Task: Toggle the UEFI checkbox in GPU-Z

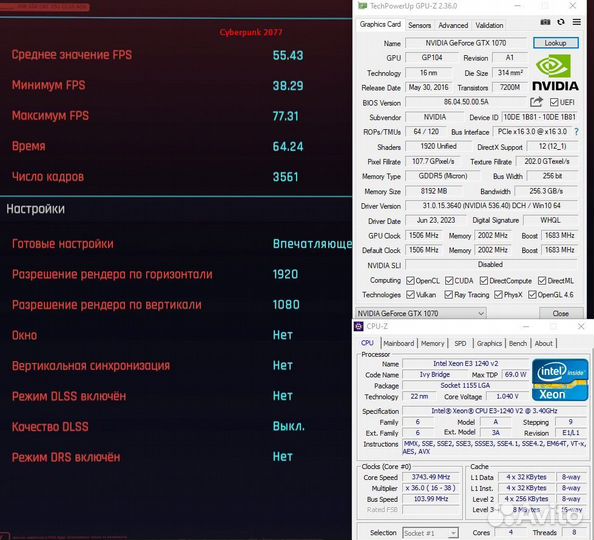Action: pyautogui.click(x=554, y=102)
